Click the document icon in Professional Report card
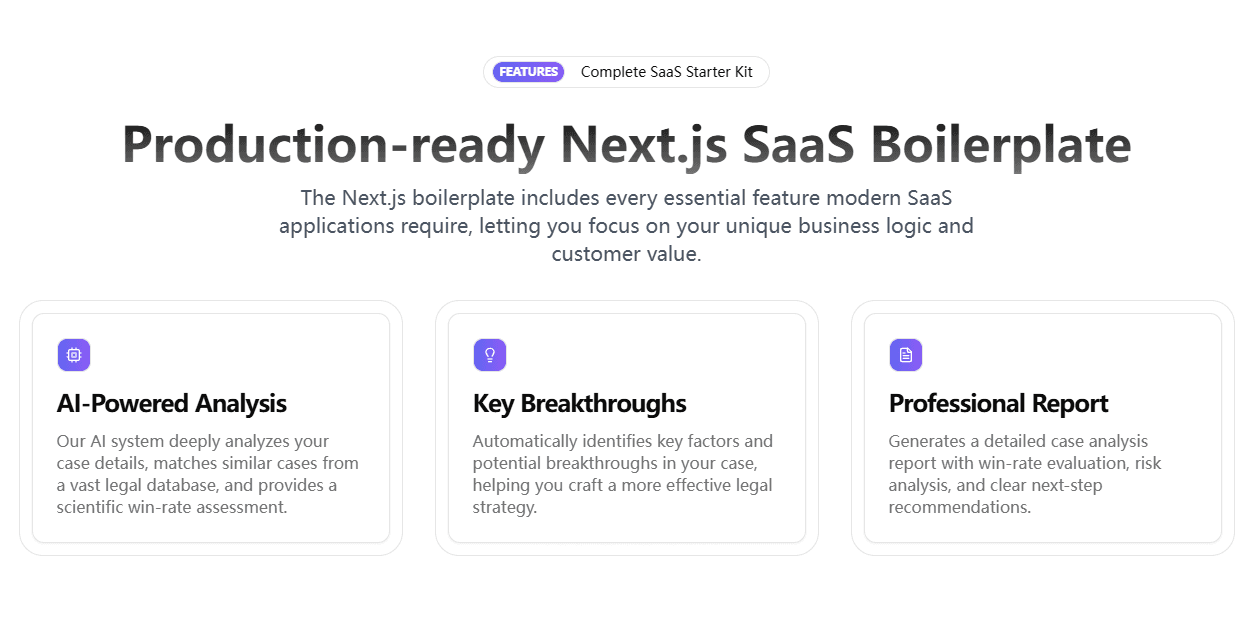This screenshot has height=635, width=1253. (x=906, y=355)
